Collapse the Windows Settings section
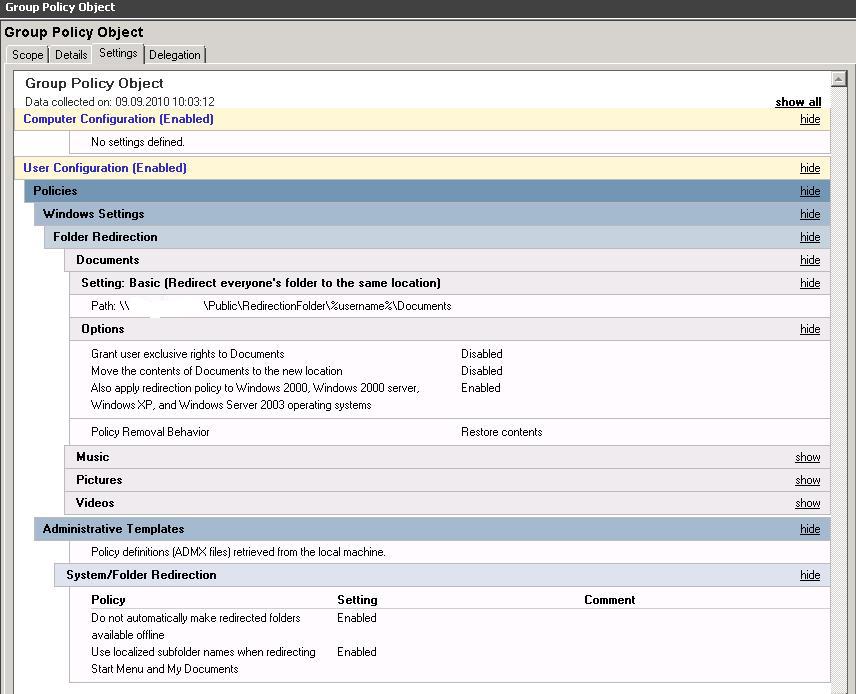 810,214
